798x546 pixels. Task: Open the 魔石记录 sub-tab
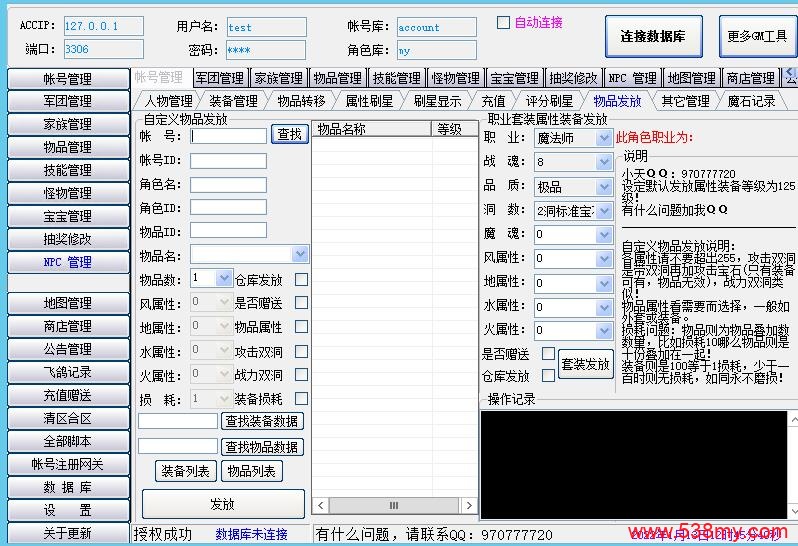[751, 101]
